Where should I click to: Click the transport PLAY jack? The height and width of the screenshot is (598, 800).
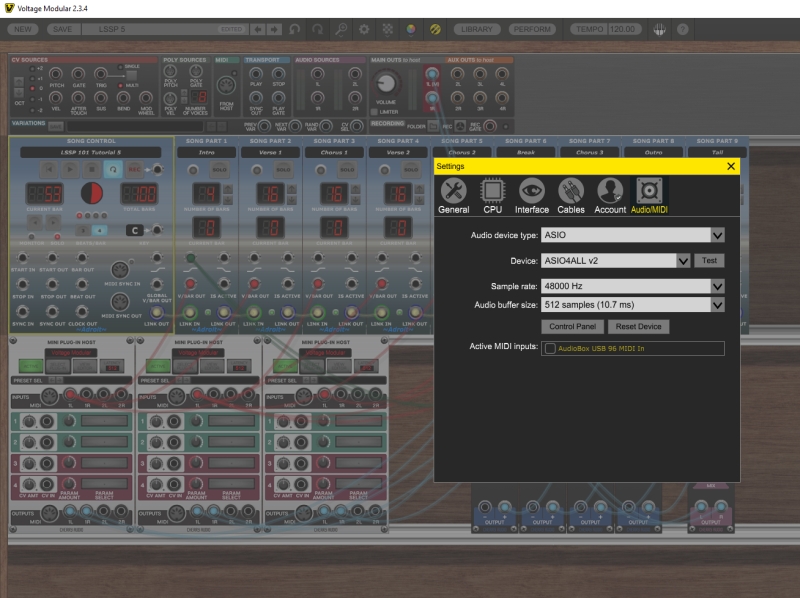256,73
